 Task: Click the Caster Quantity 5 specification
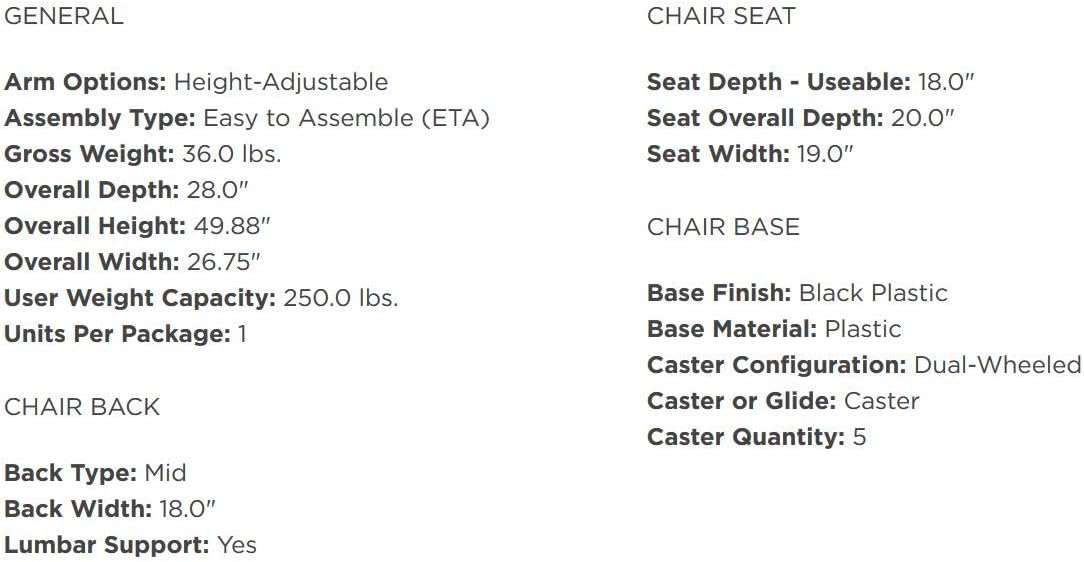[756, 437]
